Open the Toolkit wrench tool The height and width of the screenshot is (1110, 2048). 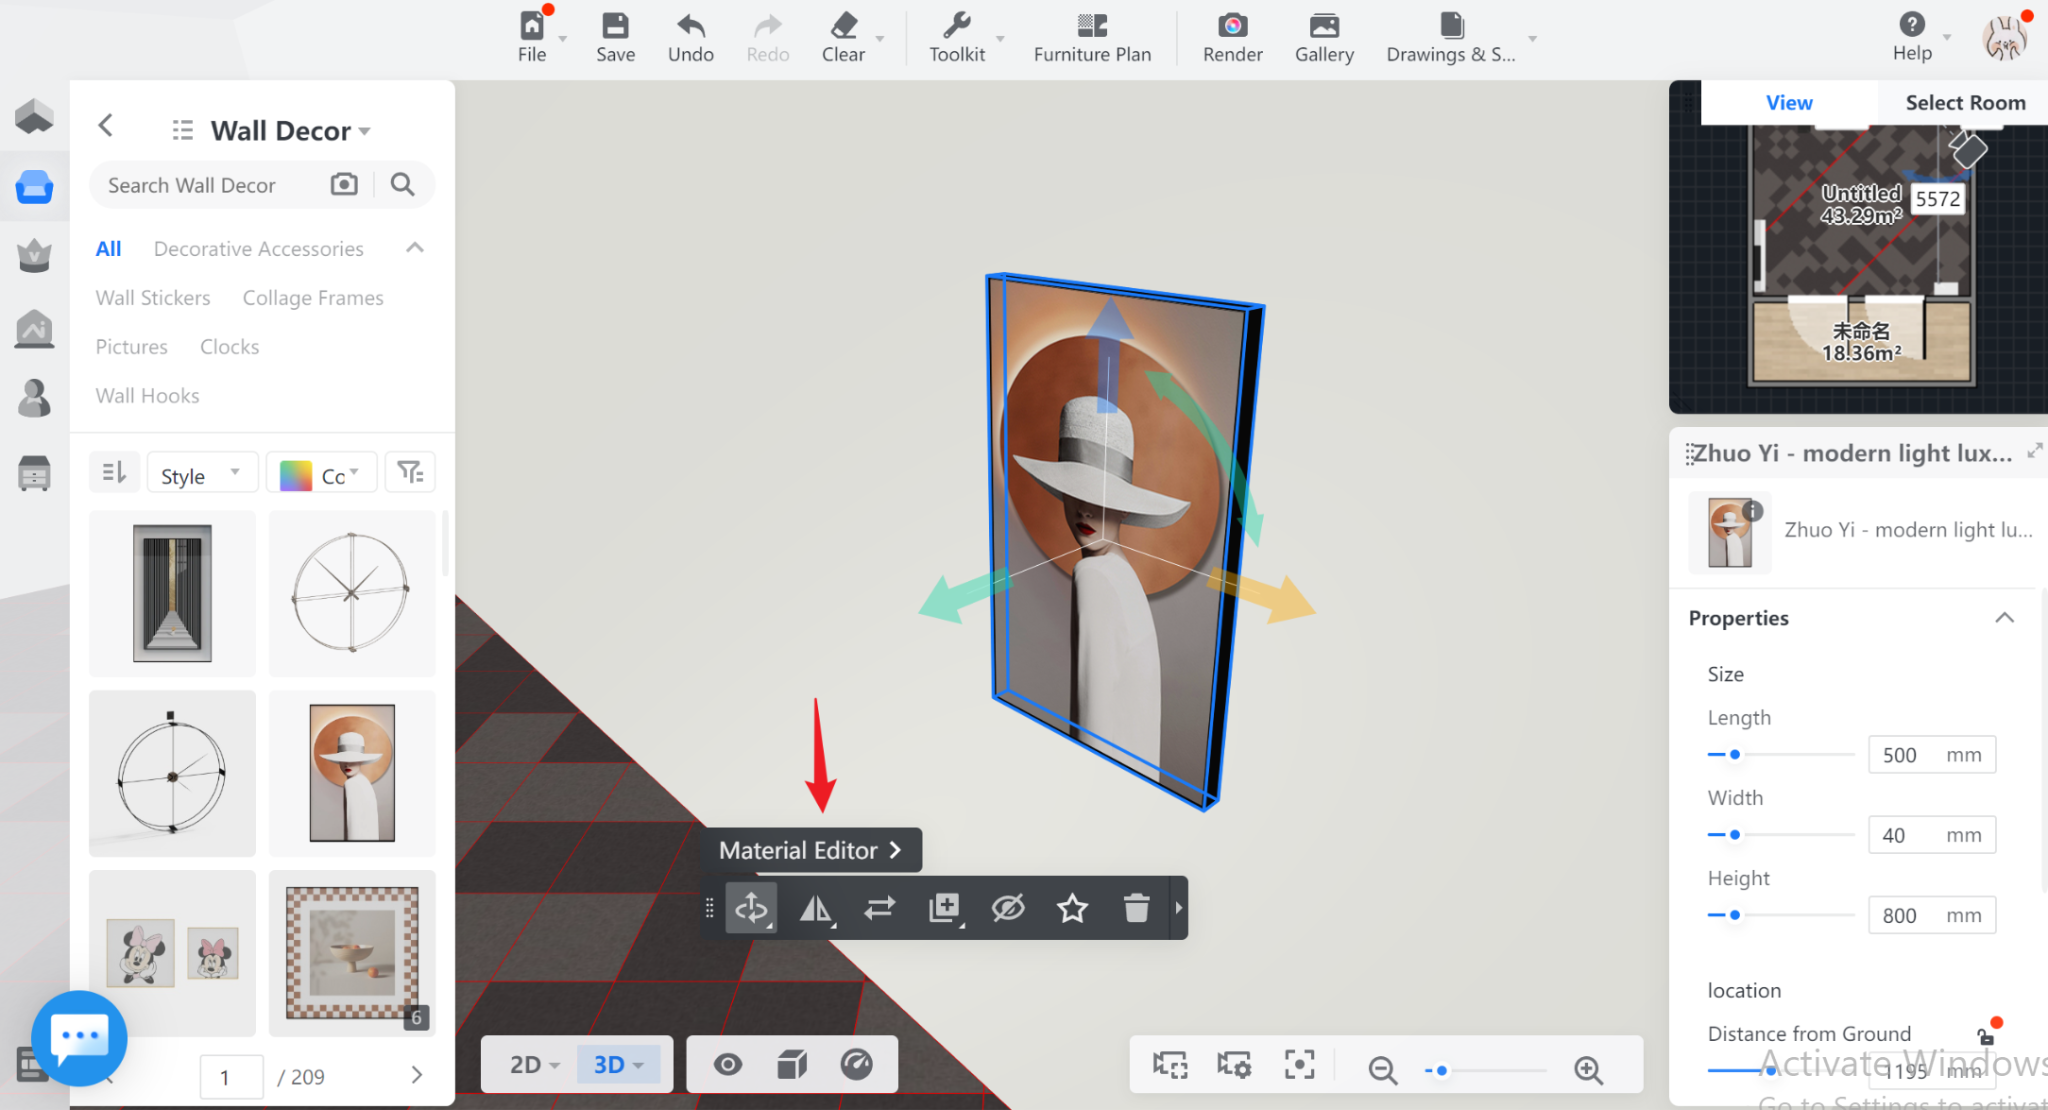coord(956,26)
